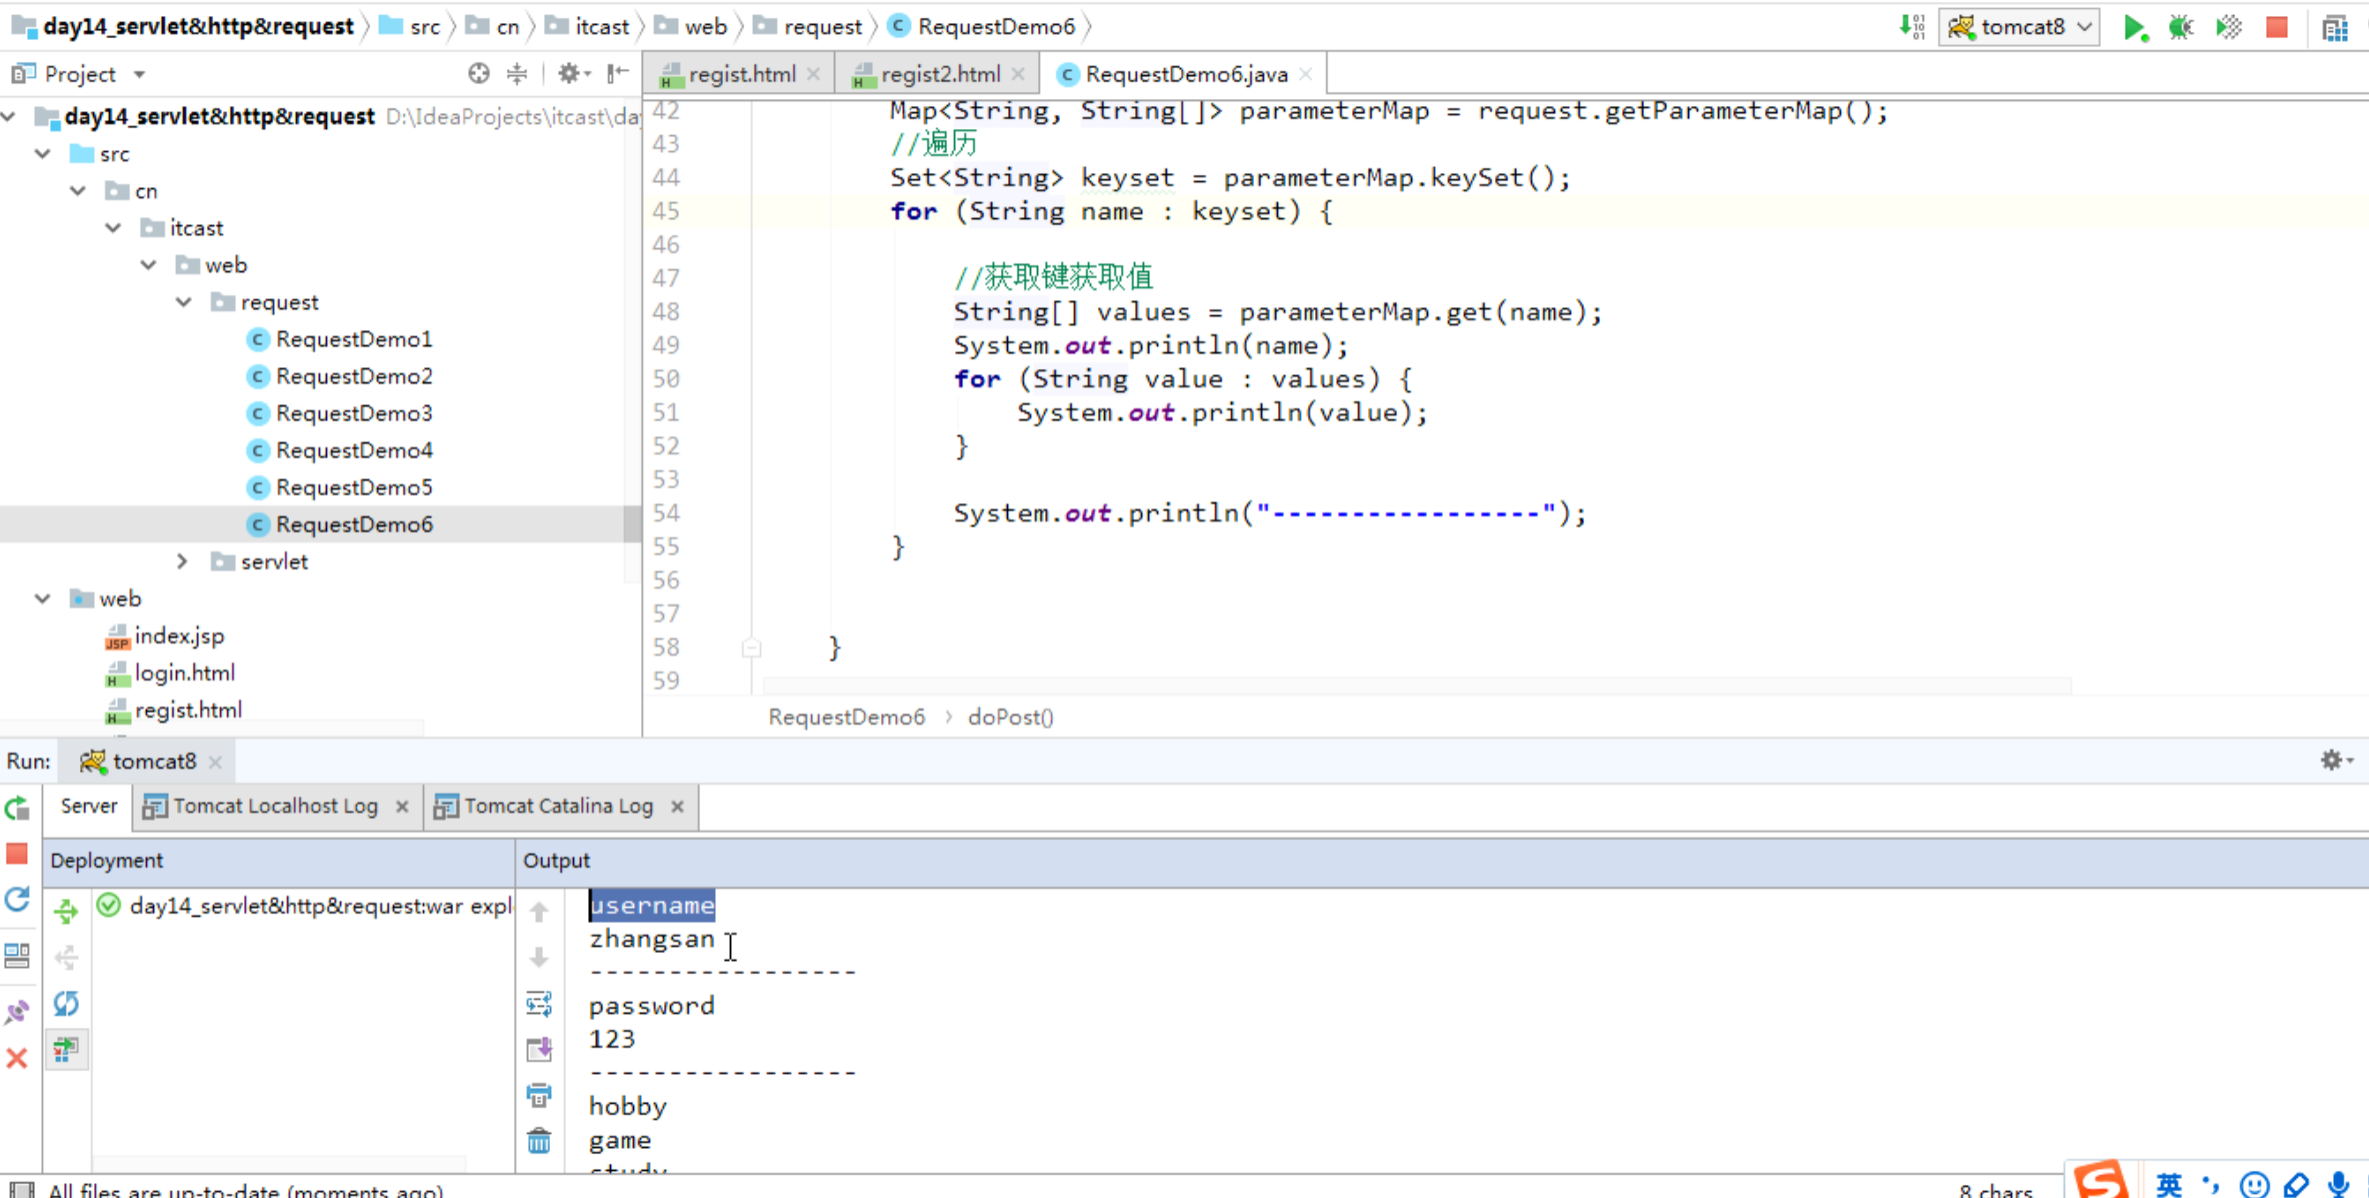Collapse the request package folder

point(184,302)
